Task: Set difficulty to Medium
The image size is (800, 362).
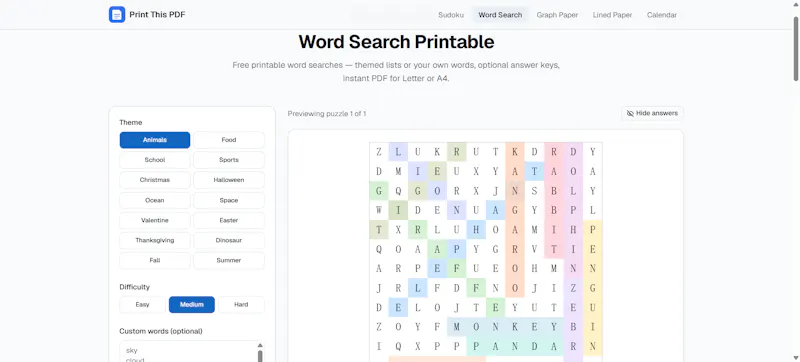Action: 192,304
